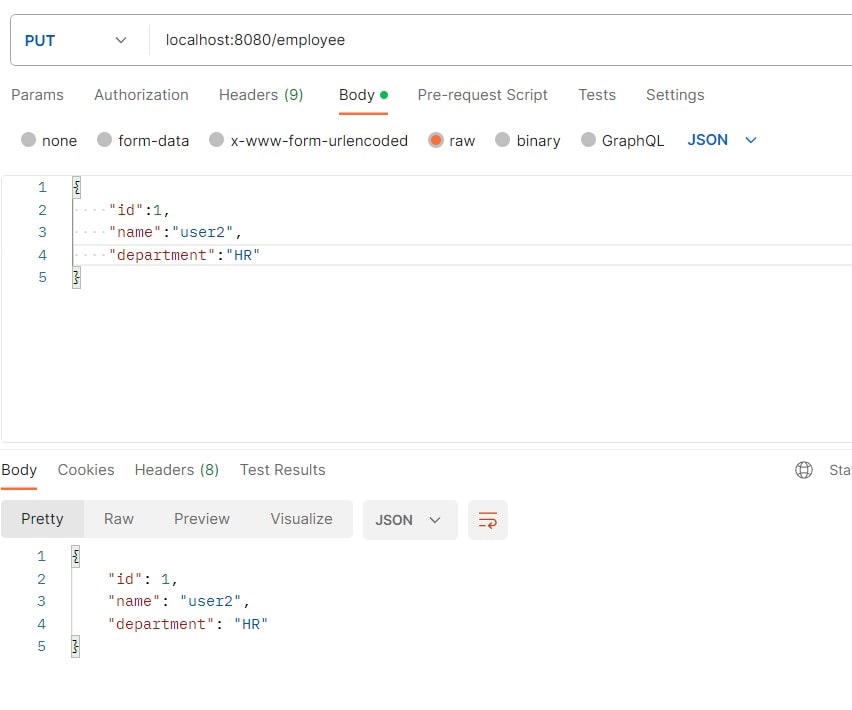Select the form-data radio option
This screenshot has height=710, width=852.
(104, 140)
